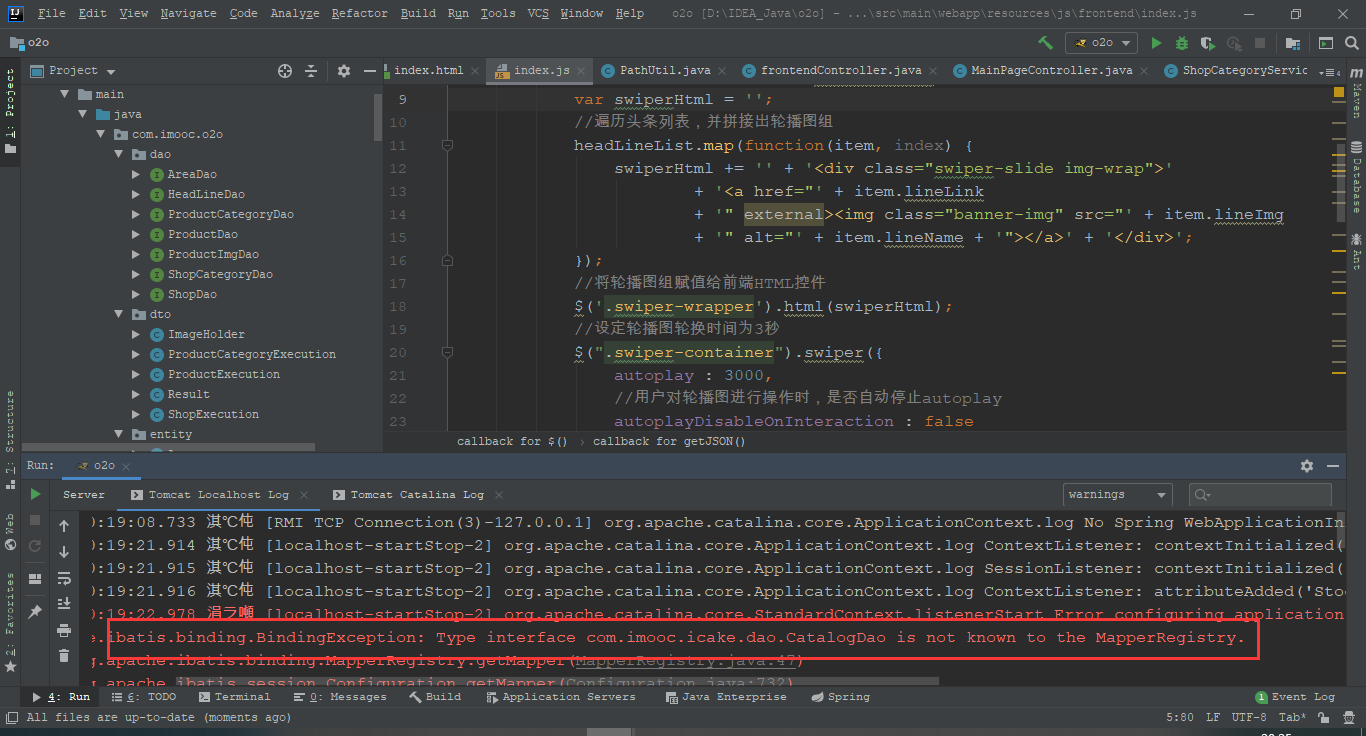
Task: Stop the o2o process in Run panel
Action: point(35,520)
